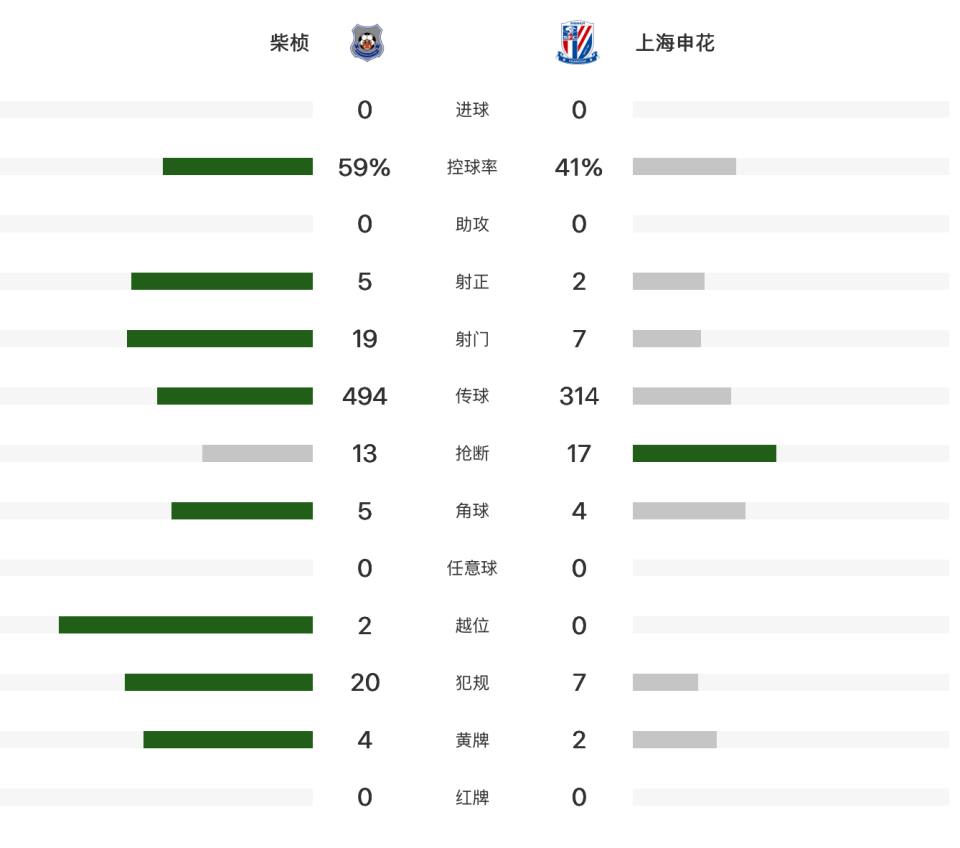The image size is (960, 848).
Task: Click the long green 越位 bar
Action: [x=186, y=625]
